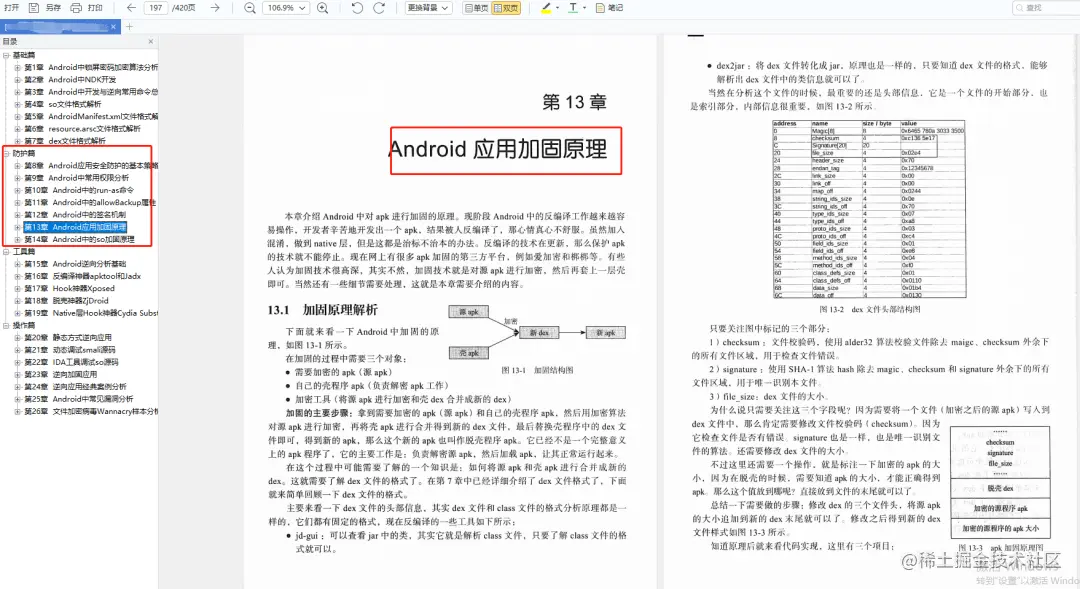Screen dimensions: 1080x589
Task: Open 第7章 dex文件格式解析
Action: (x=65, y=141)
